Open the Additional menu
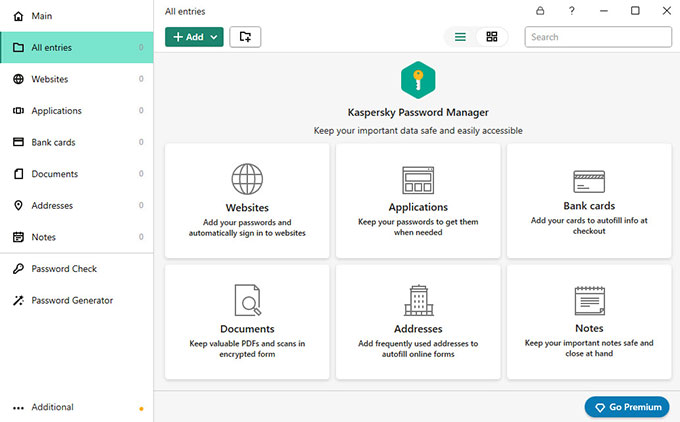 pyautogui.click(x=76, y=407)
